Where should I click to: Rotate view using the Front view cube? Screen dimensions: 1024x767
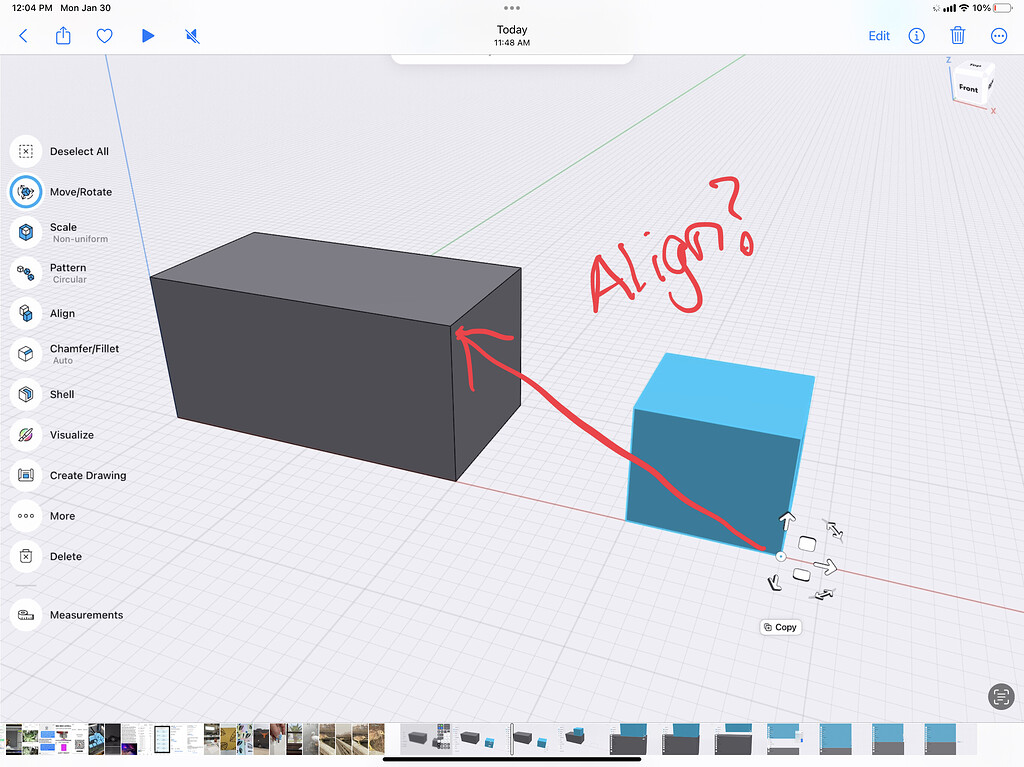(971, 87)
